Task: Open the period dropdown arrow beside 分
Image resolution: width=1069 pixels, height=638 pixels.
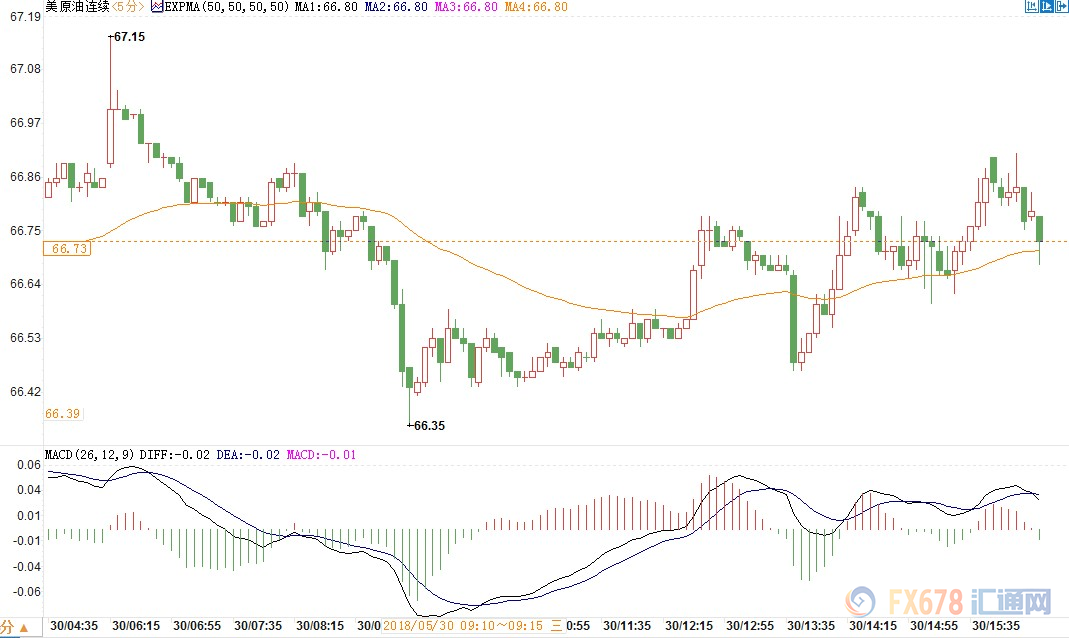Action: click(x=23, y=628)
